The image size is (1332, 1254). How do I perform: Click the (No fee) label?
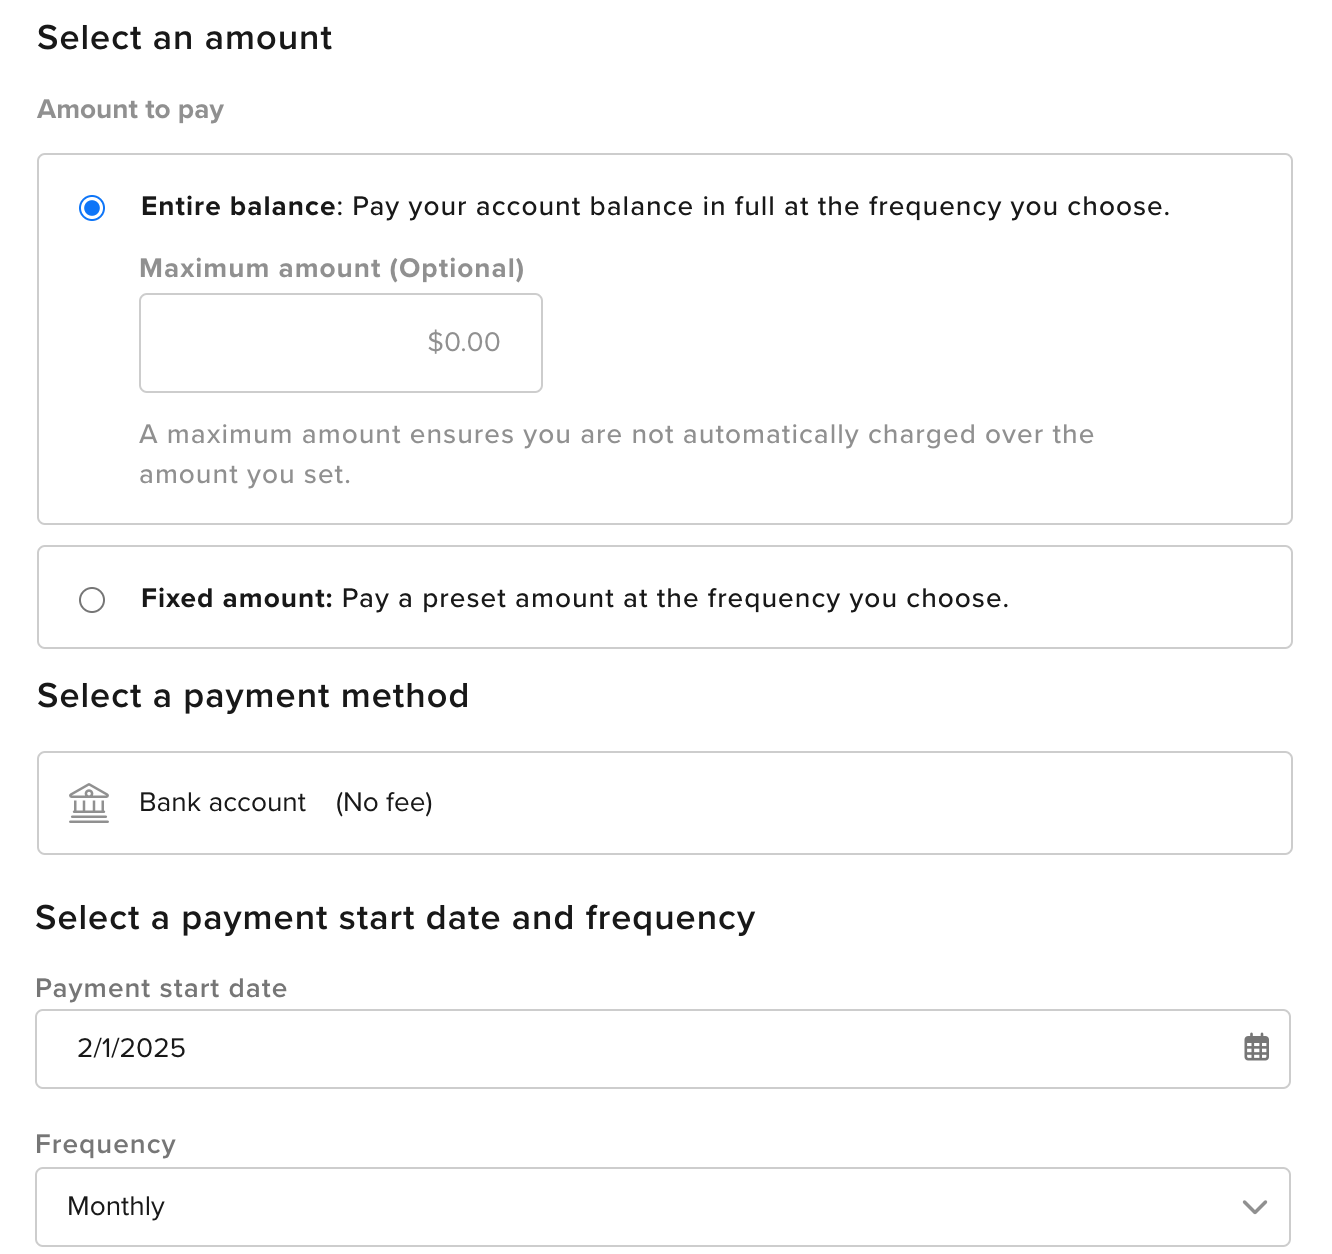click(384, 802)
